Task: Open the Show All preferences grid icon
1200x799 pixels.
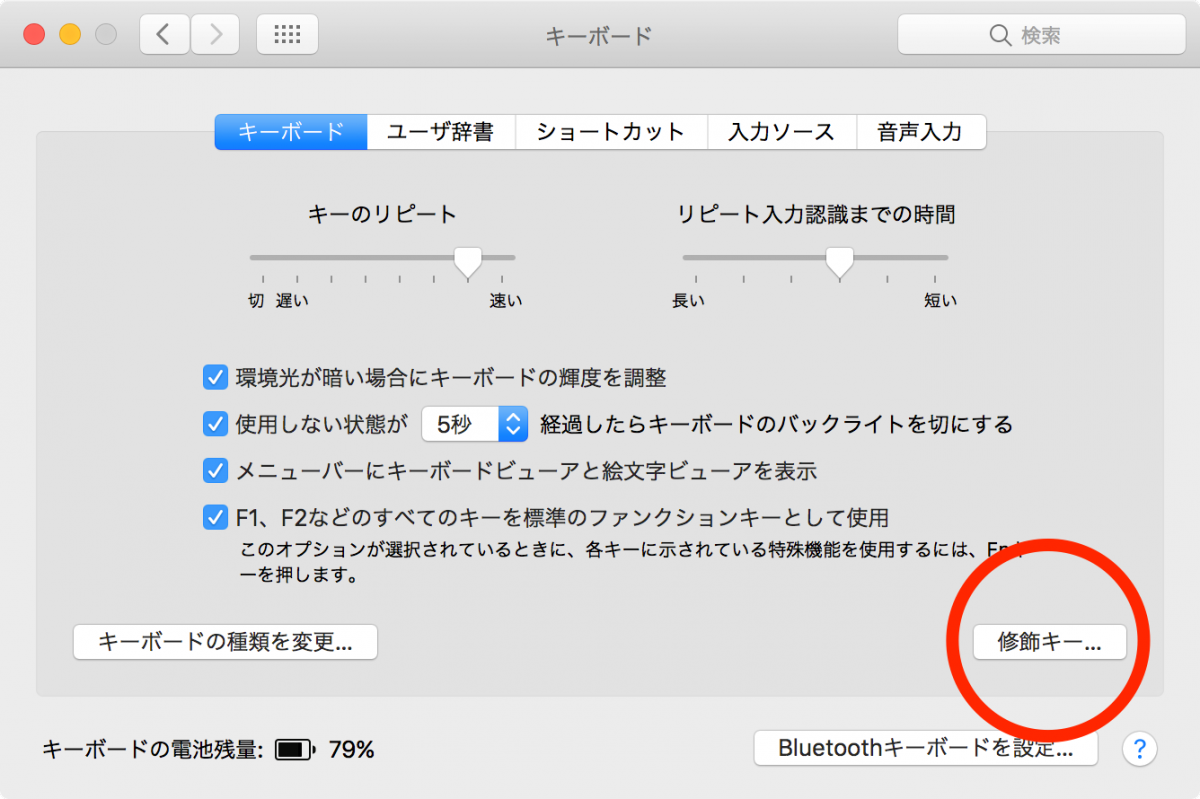Action: 287,33
